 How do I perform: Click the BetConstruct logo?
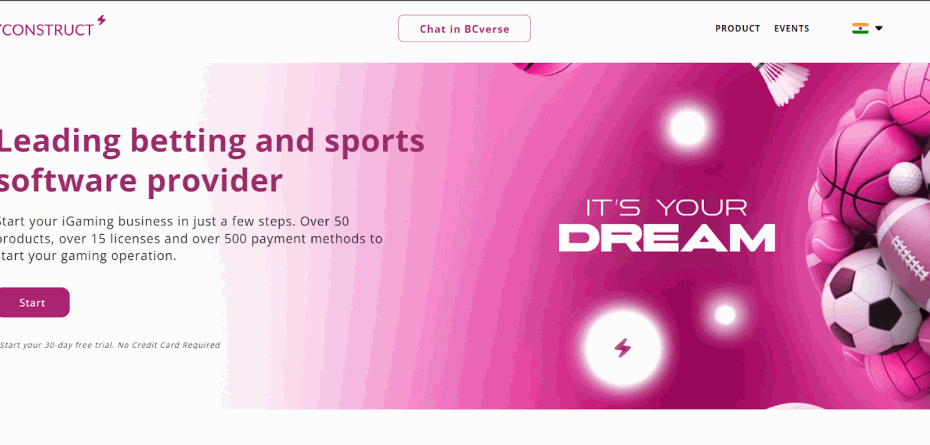[52, 27]
